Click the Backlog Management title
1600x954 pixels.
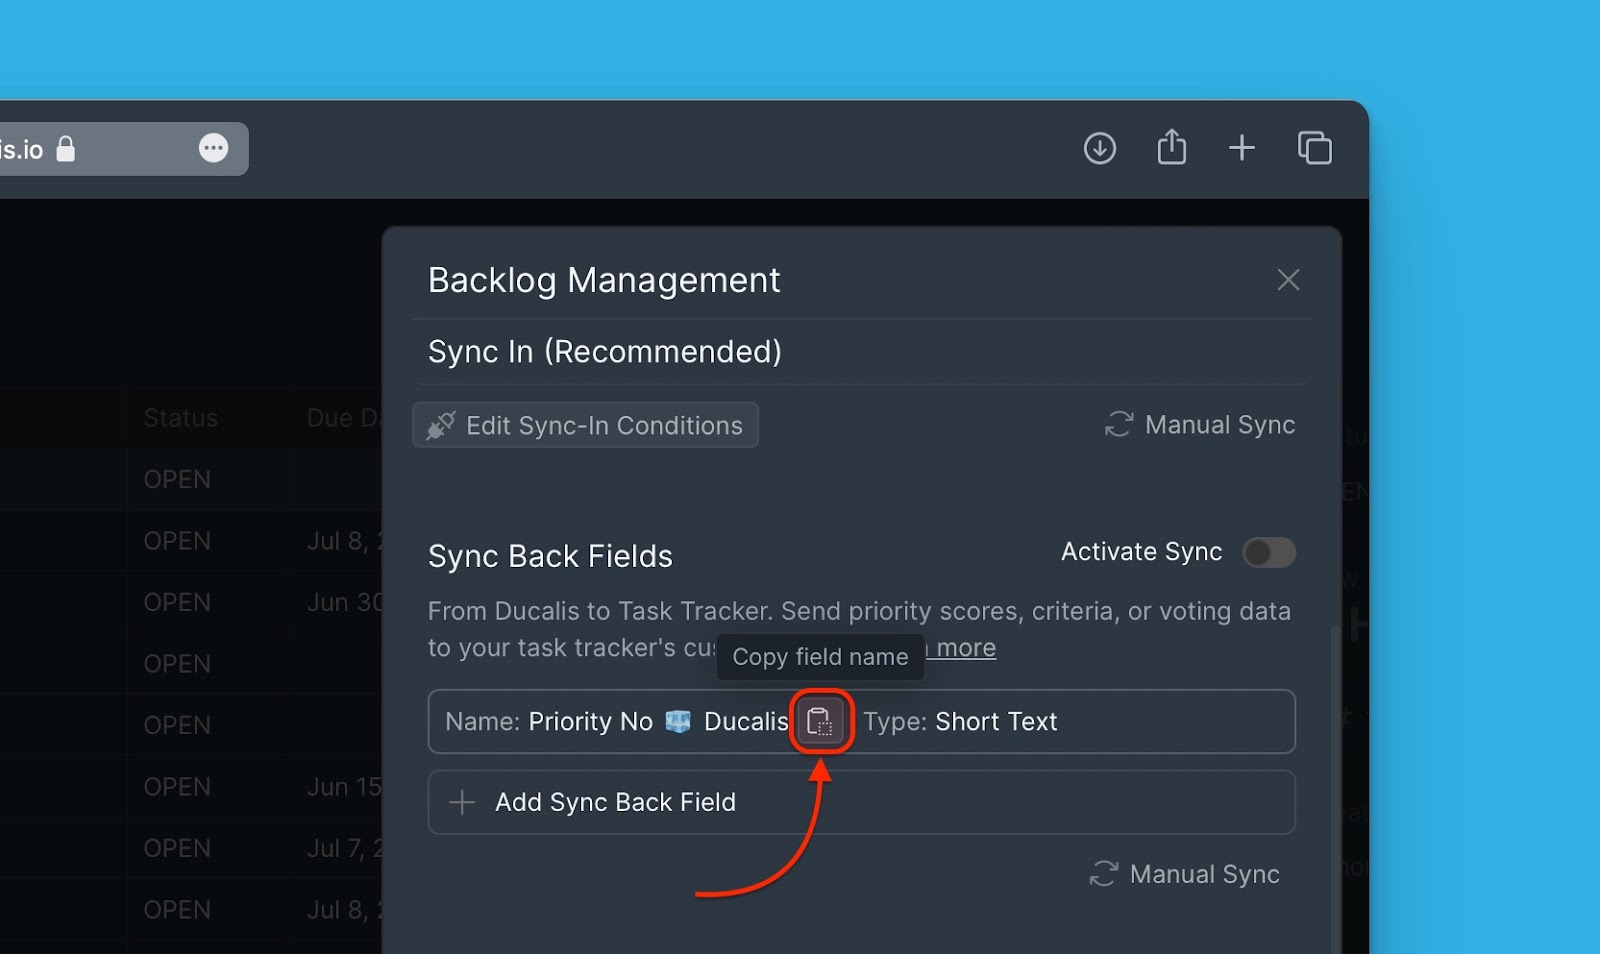click(x=604, y=281)
